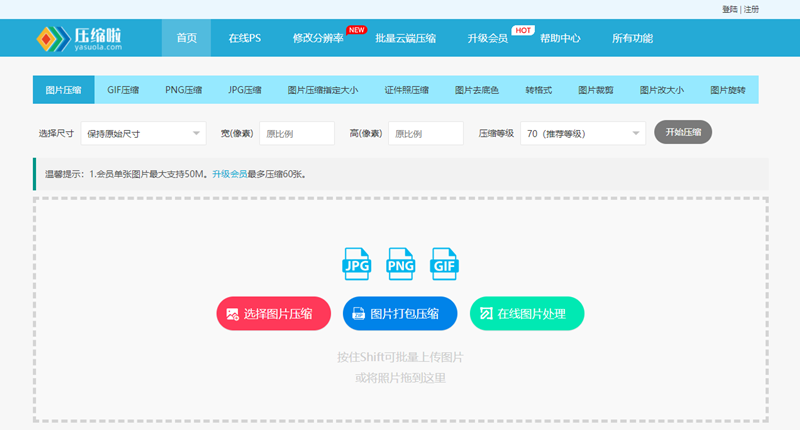The height and width of the screenshot is (430, 800).
Task: Go to the 首页 nav item
Action: click(186, 38)
